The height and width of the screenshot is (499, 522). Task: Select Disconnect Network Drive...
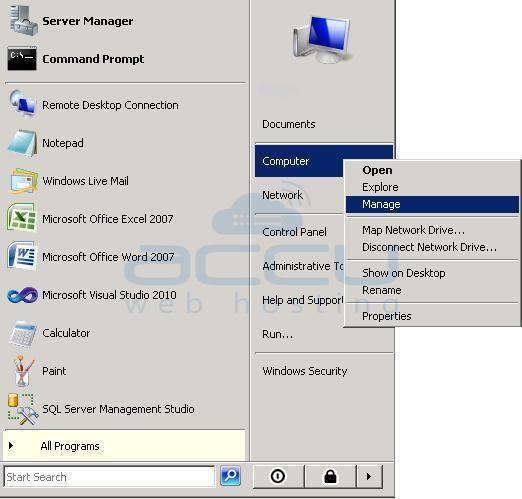point(432,247)
